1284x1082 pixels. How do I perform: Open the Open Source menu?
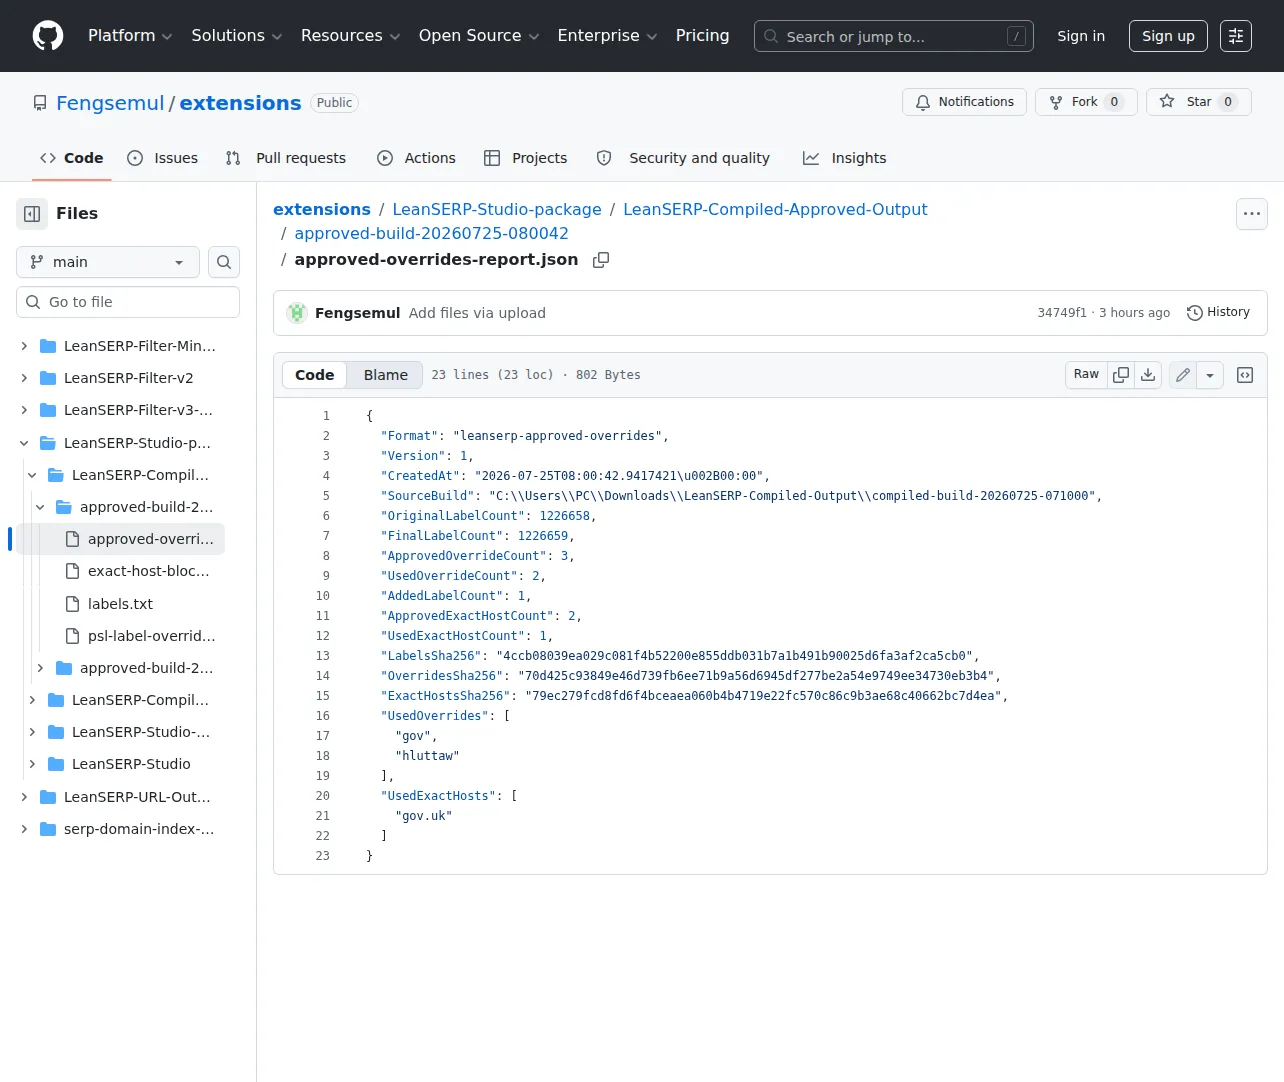coord(479,36)
